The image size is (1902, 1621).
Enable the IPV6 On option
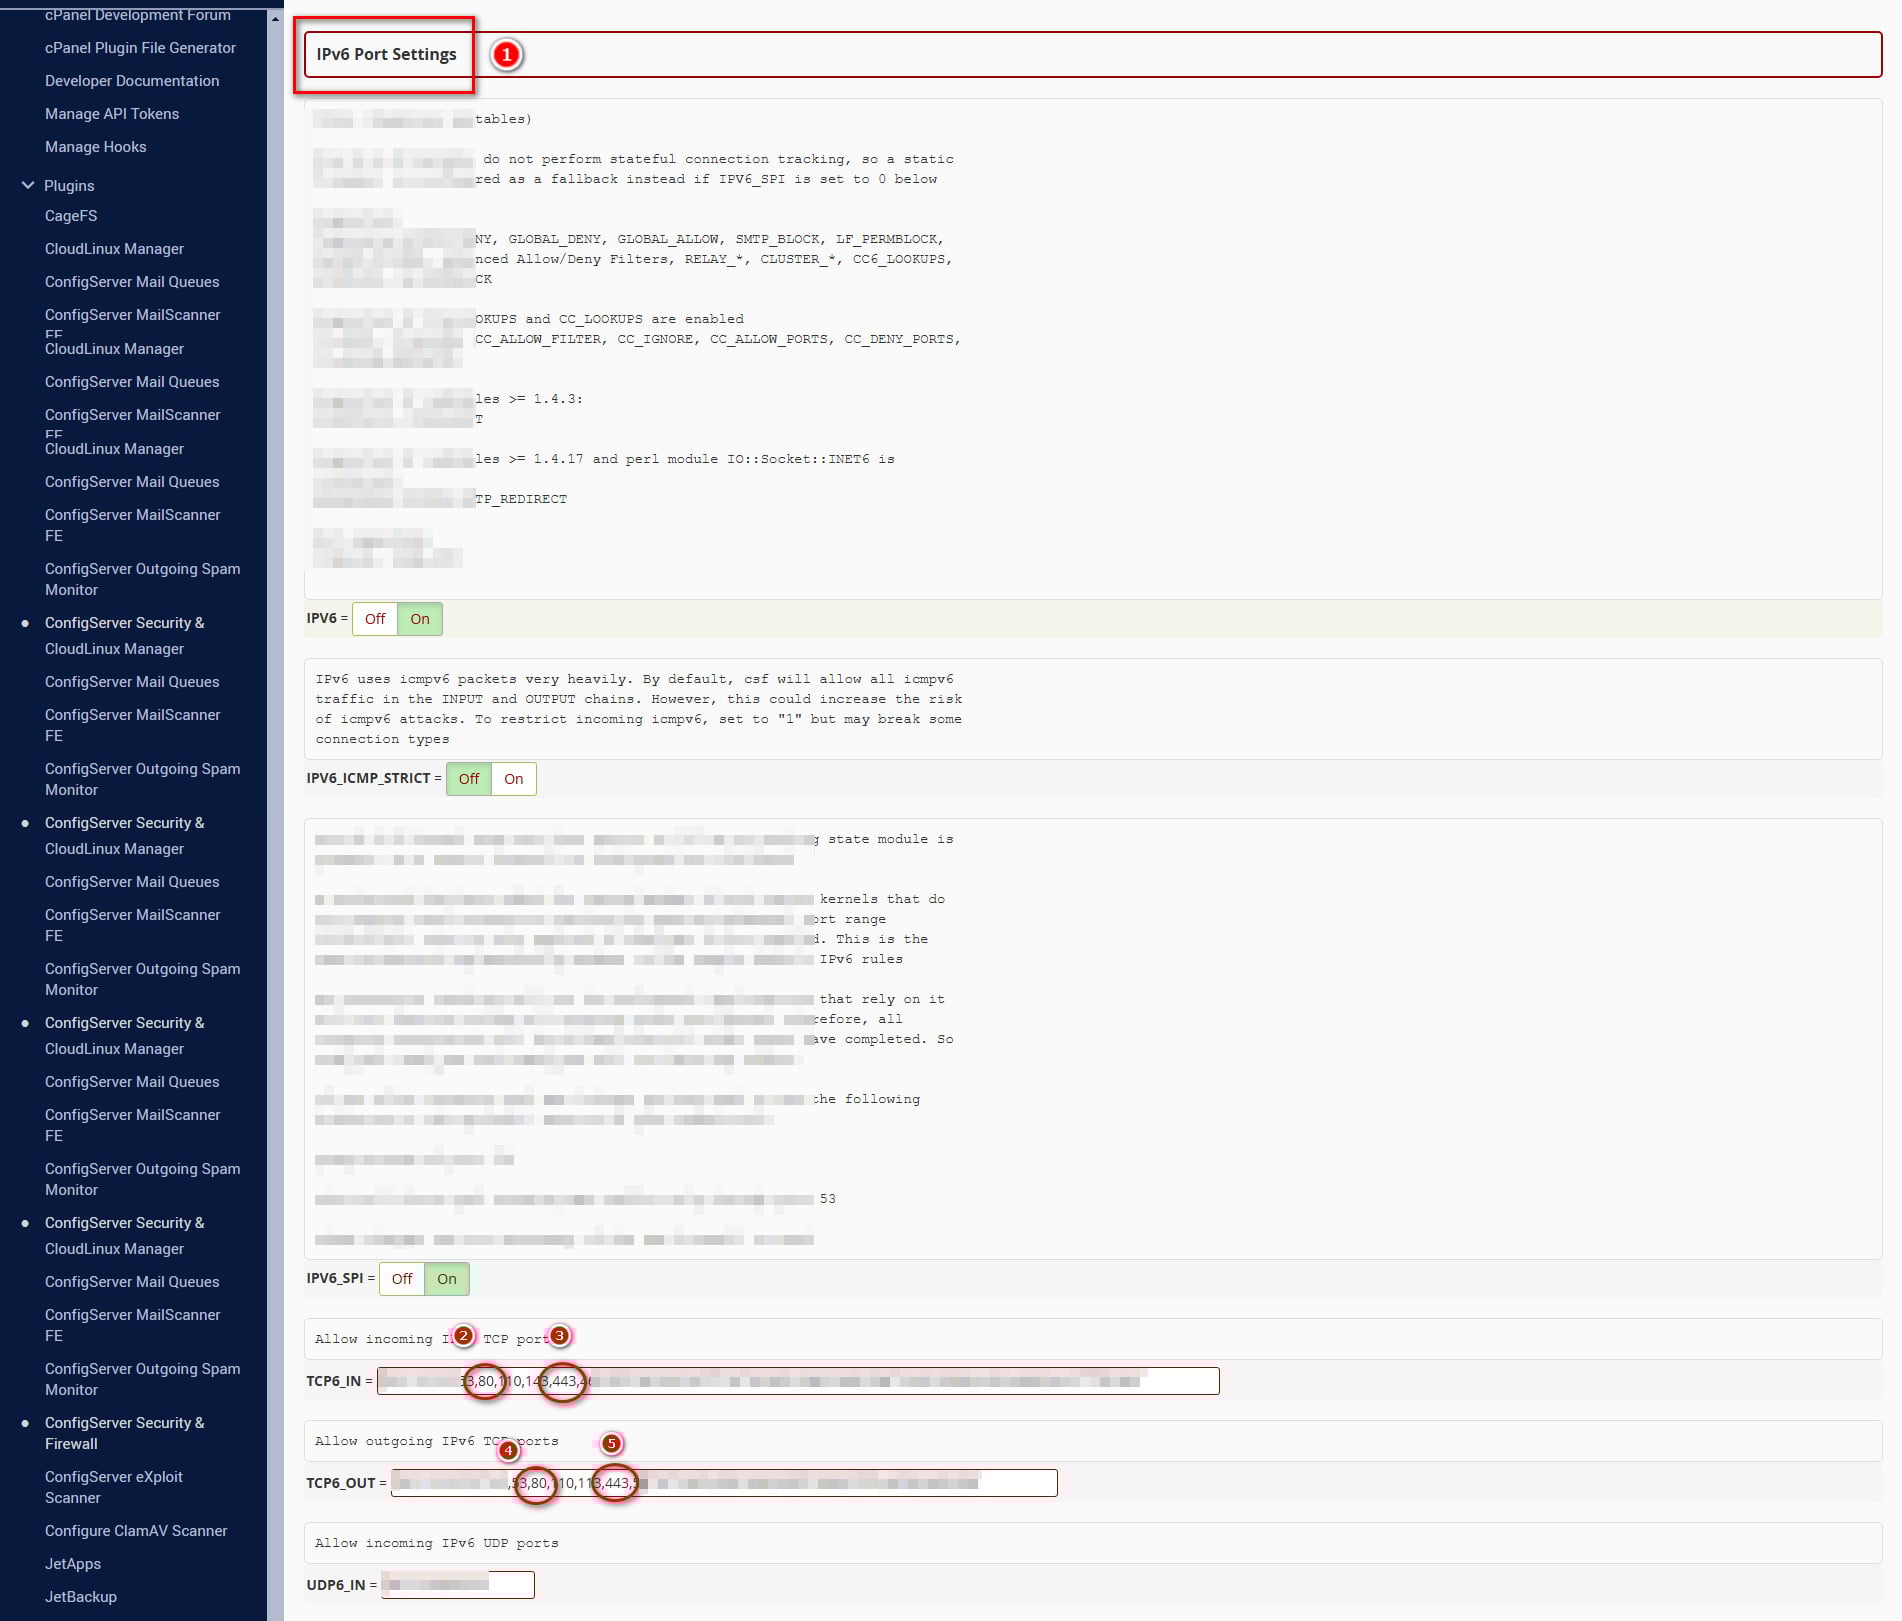(x=420, y=619)
